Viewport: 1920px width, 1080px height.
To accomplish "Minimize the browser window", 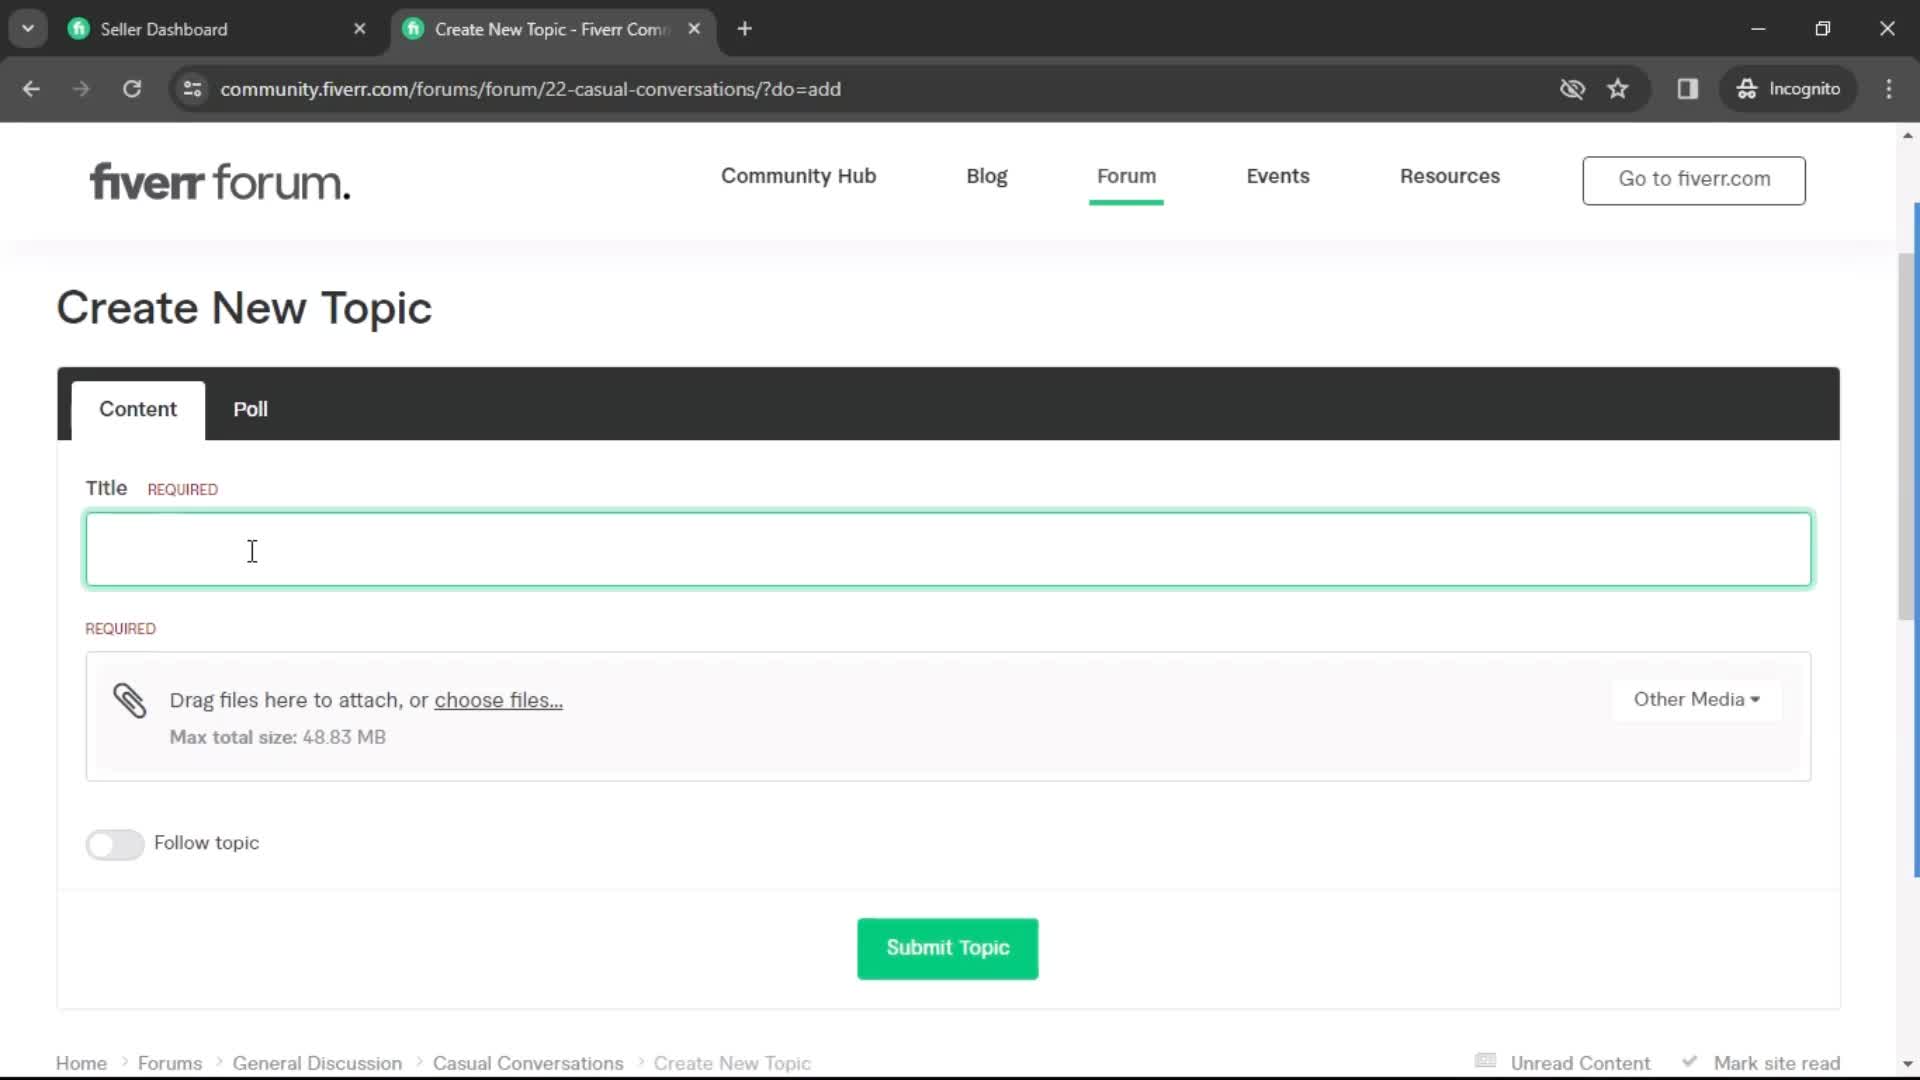I will [1758, 29].
